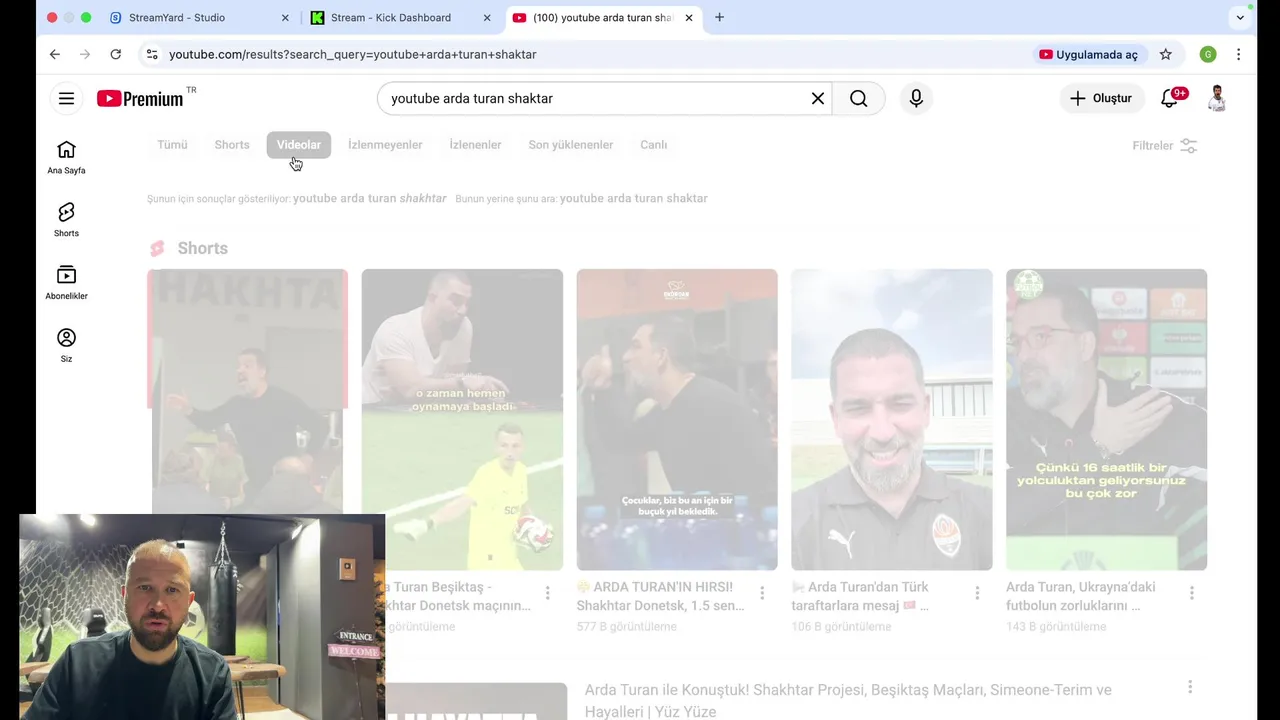The width and height of the screenshot is (1280, 720).
Task: Open Abonelikler in sidebar
Action: coord(66,283)
